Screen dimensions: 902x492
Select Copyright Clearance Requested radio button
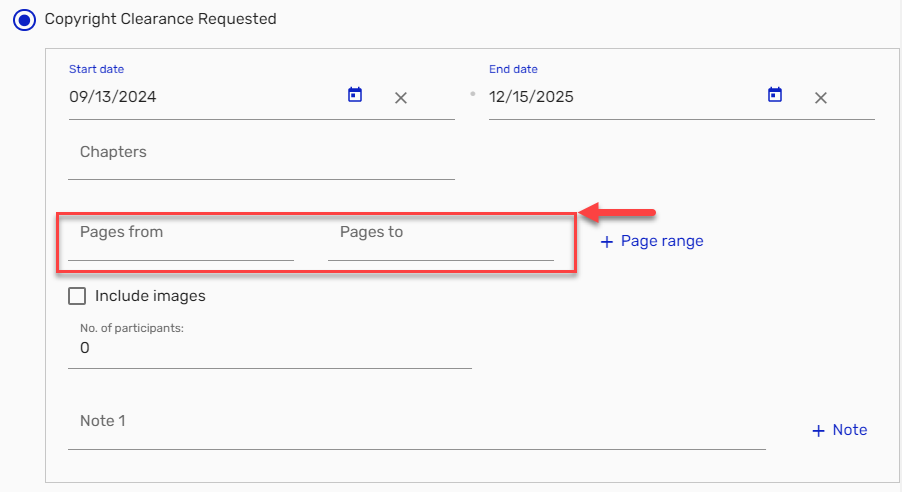click(24, 20)
